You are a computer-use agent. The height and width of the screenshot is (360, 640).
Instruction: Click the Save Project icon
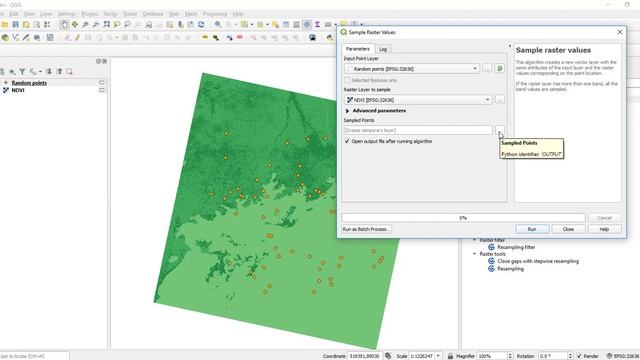[x=16, y=24]
